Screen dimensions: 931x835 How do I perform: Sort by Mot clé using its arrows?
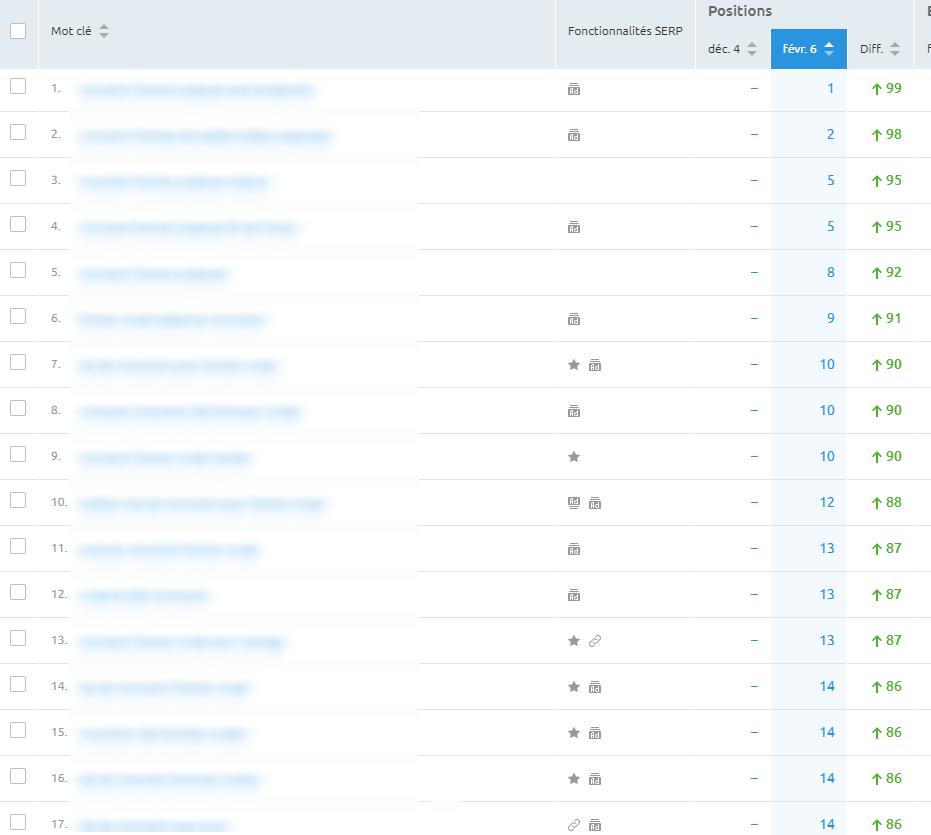pyautogui.click(x=104, y=32)
